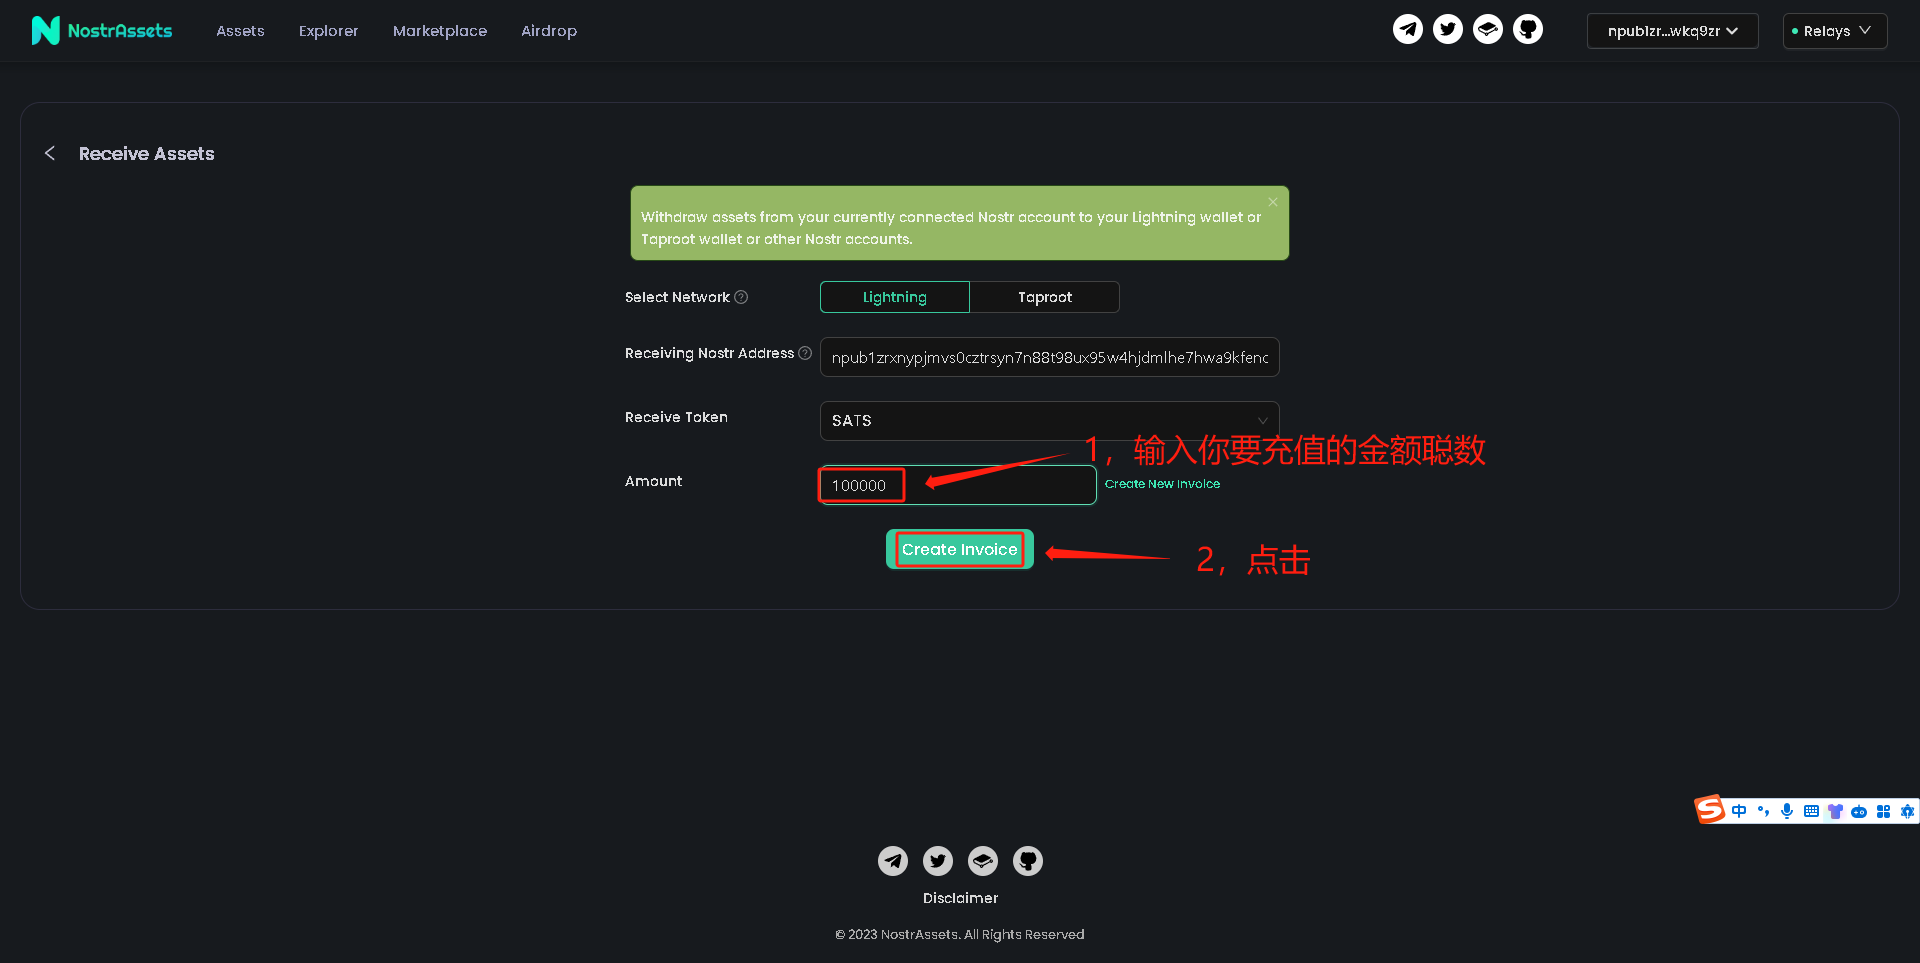The width and height of the screenshot is (1920, 963).
Task: Click the 2023 NostrAssets copyright text
Action: (960, 934)
